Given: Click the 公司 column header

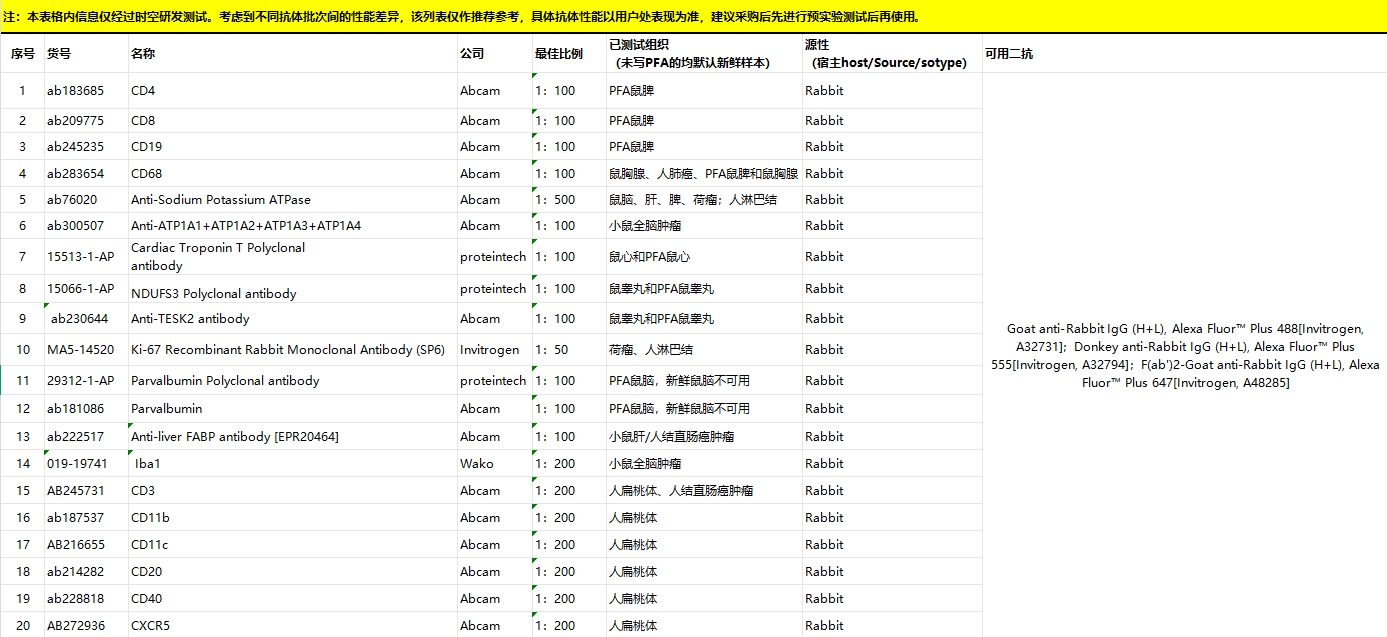Looking at the screenshot, I should tap(495, 54).
